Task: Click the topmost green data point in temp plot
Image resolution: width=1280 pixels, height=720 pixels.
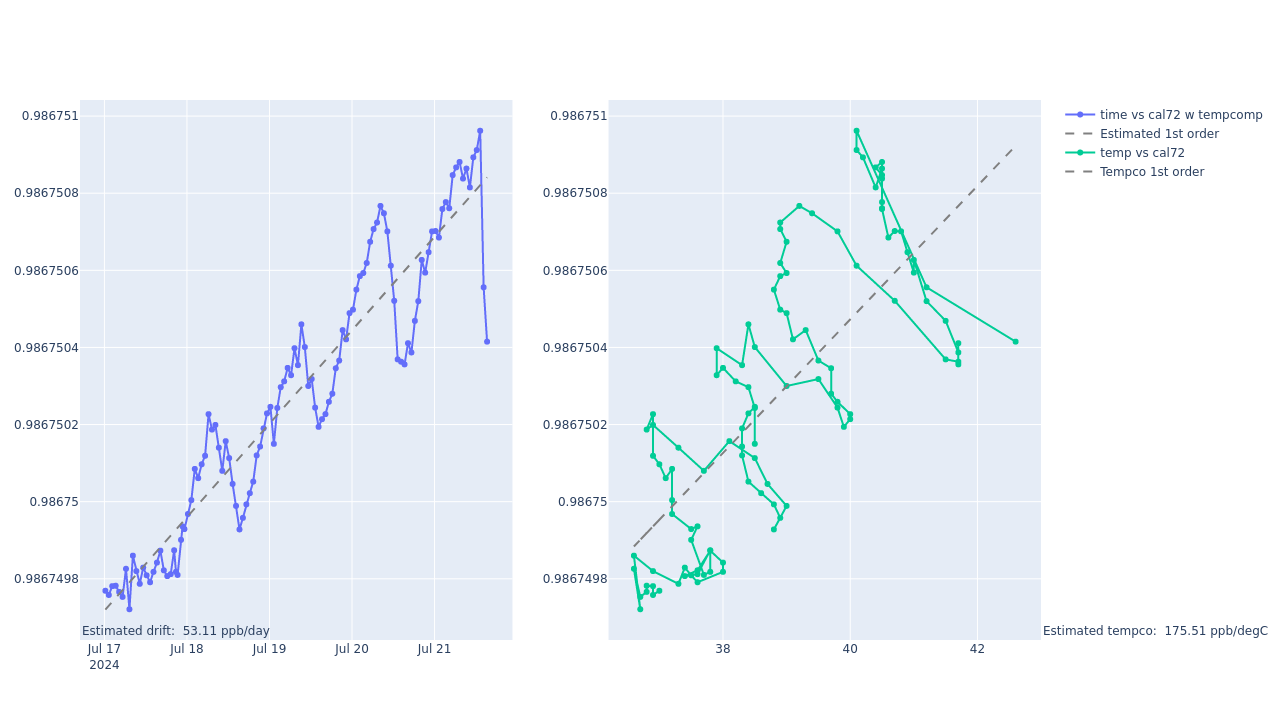Action: click(856, 131)
